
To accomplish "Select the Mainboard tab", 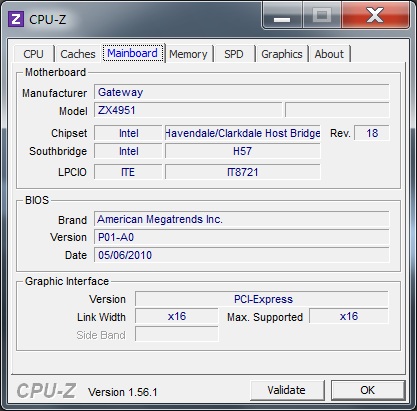I will click(x=133, y=53).
